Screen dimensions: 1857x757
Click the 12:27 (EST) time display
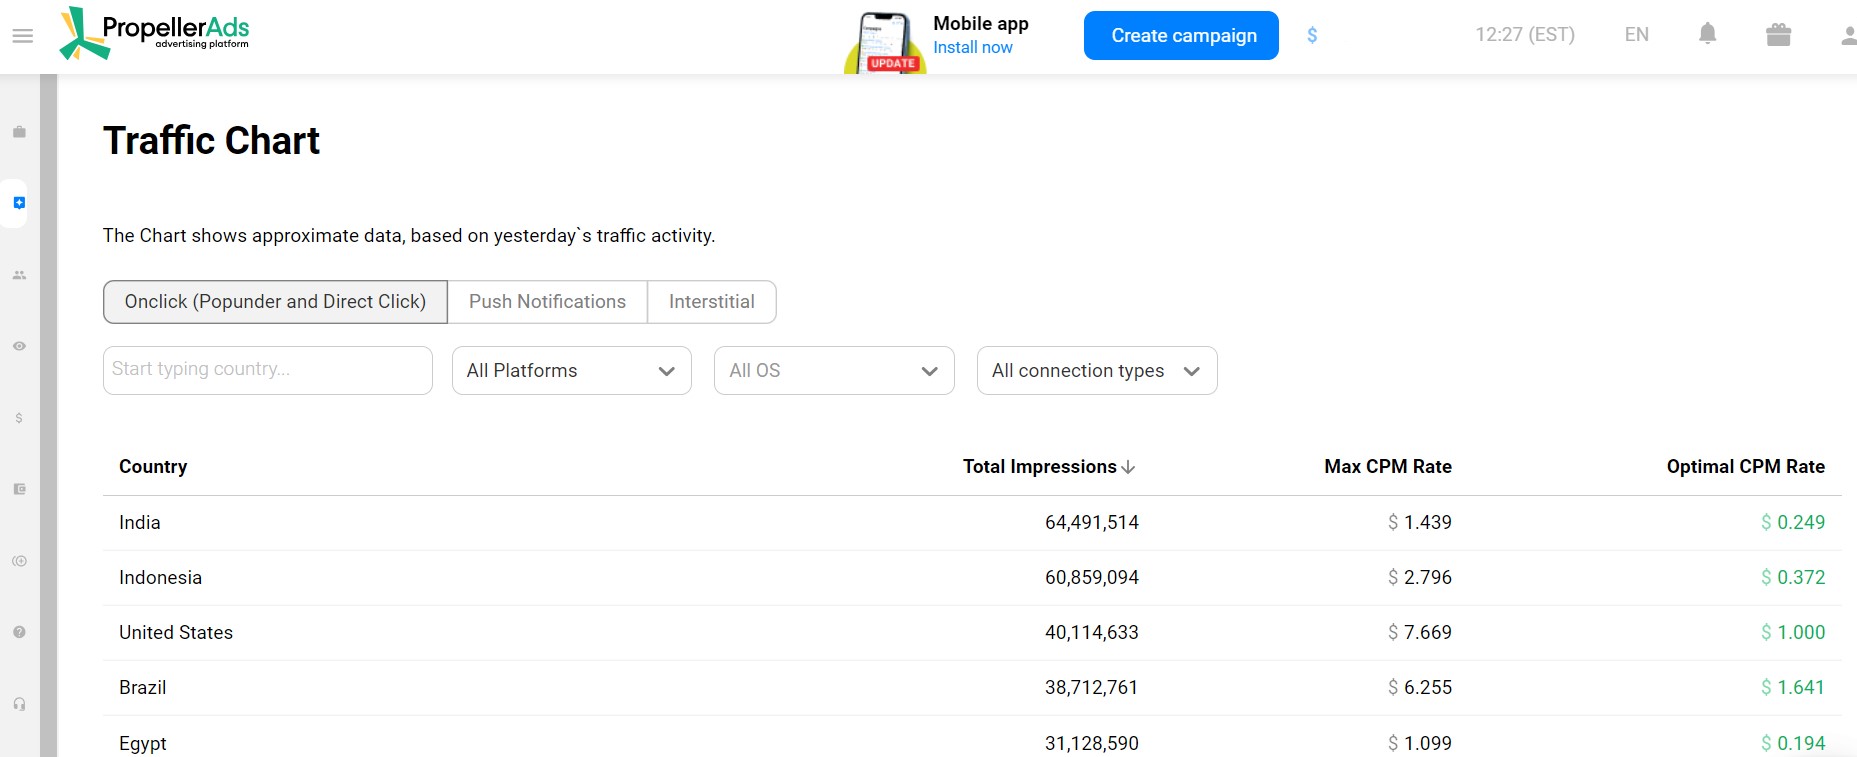1524,35
